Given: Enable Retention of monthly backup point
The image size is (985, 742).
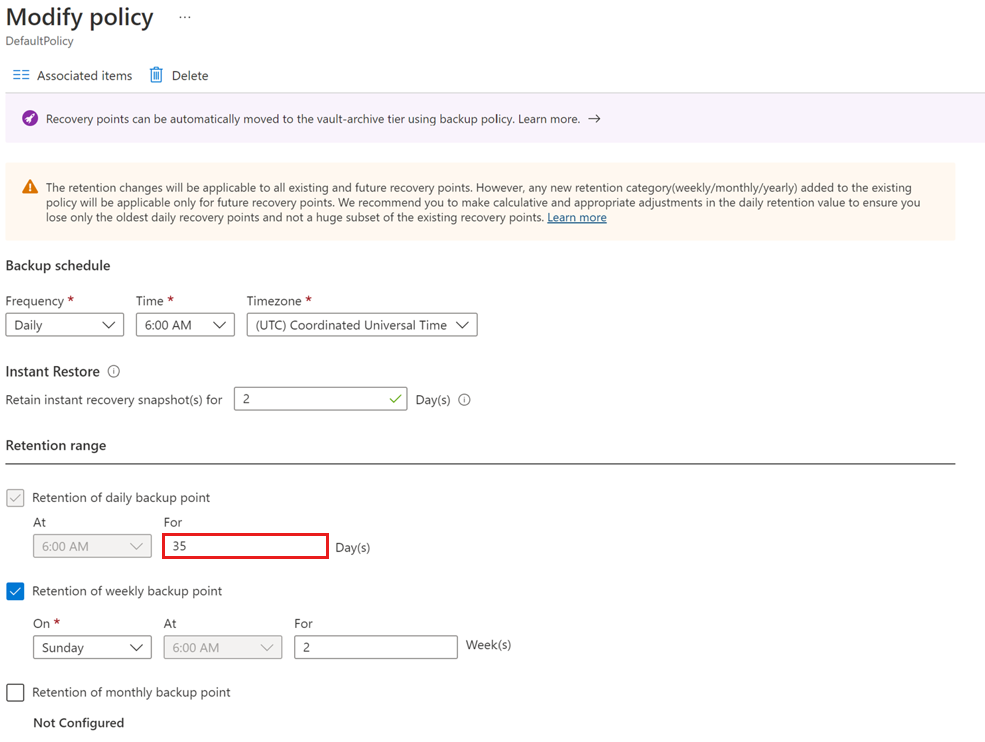Looking at the screenshot, I should point(15,693).
